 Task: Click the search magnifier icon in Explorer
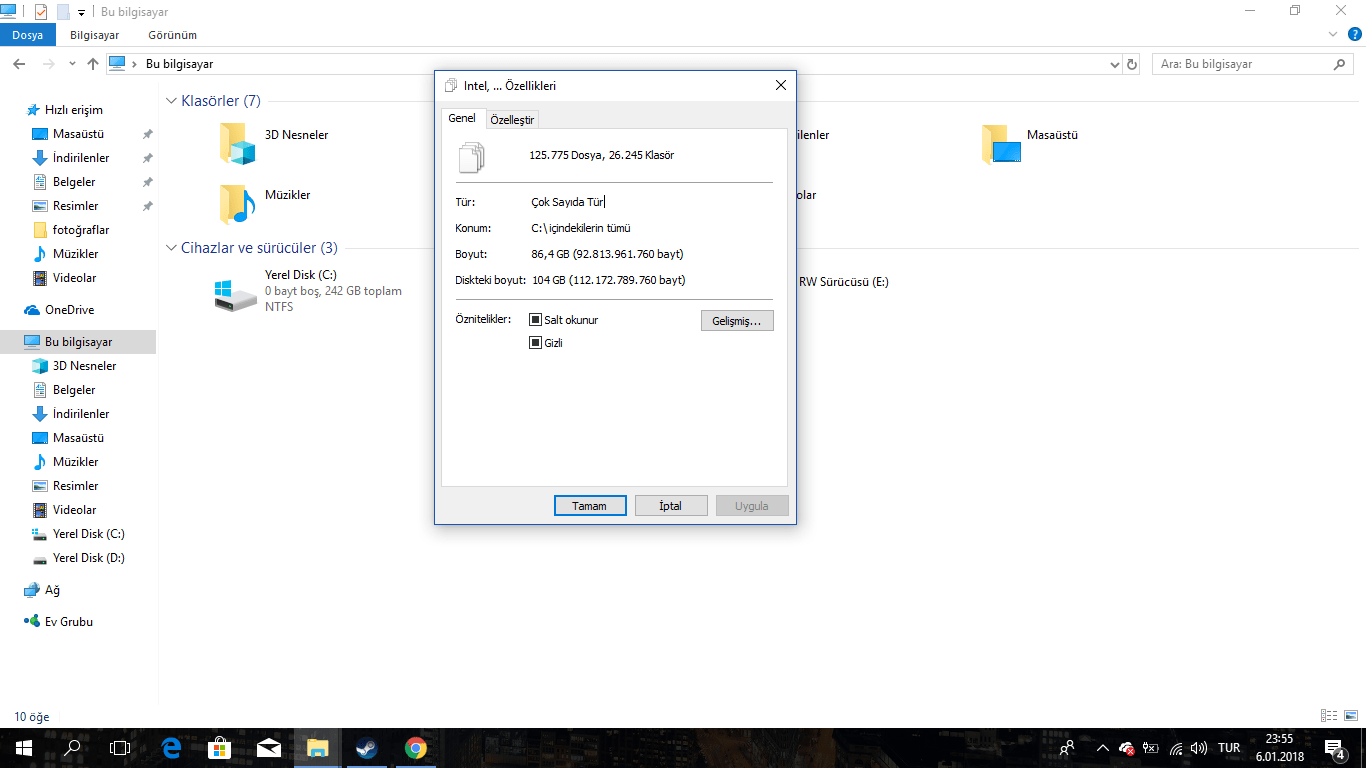click(1340, 64)
